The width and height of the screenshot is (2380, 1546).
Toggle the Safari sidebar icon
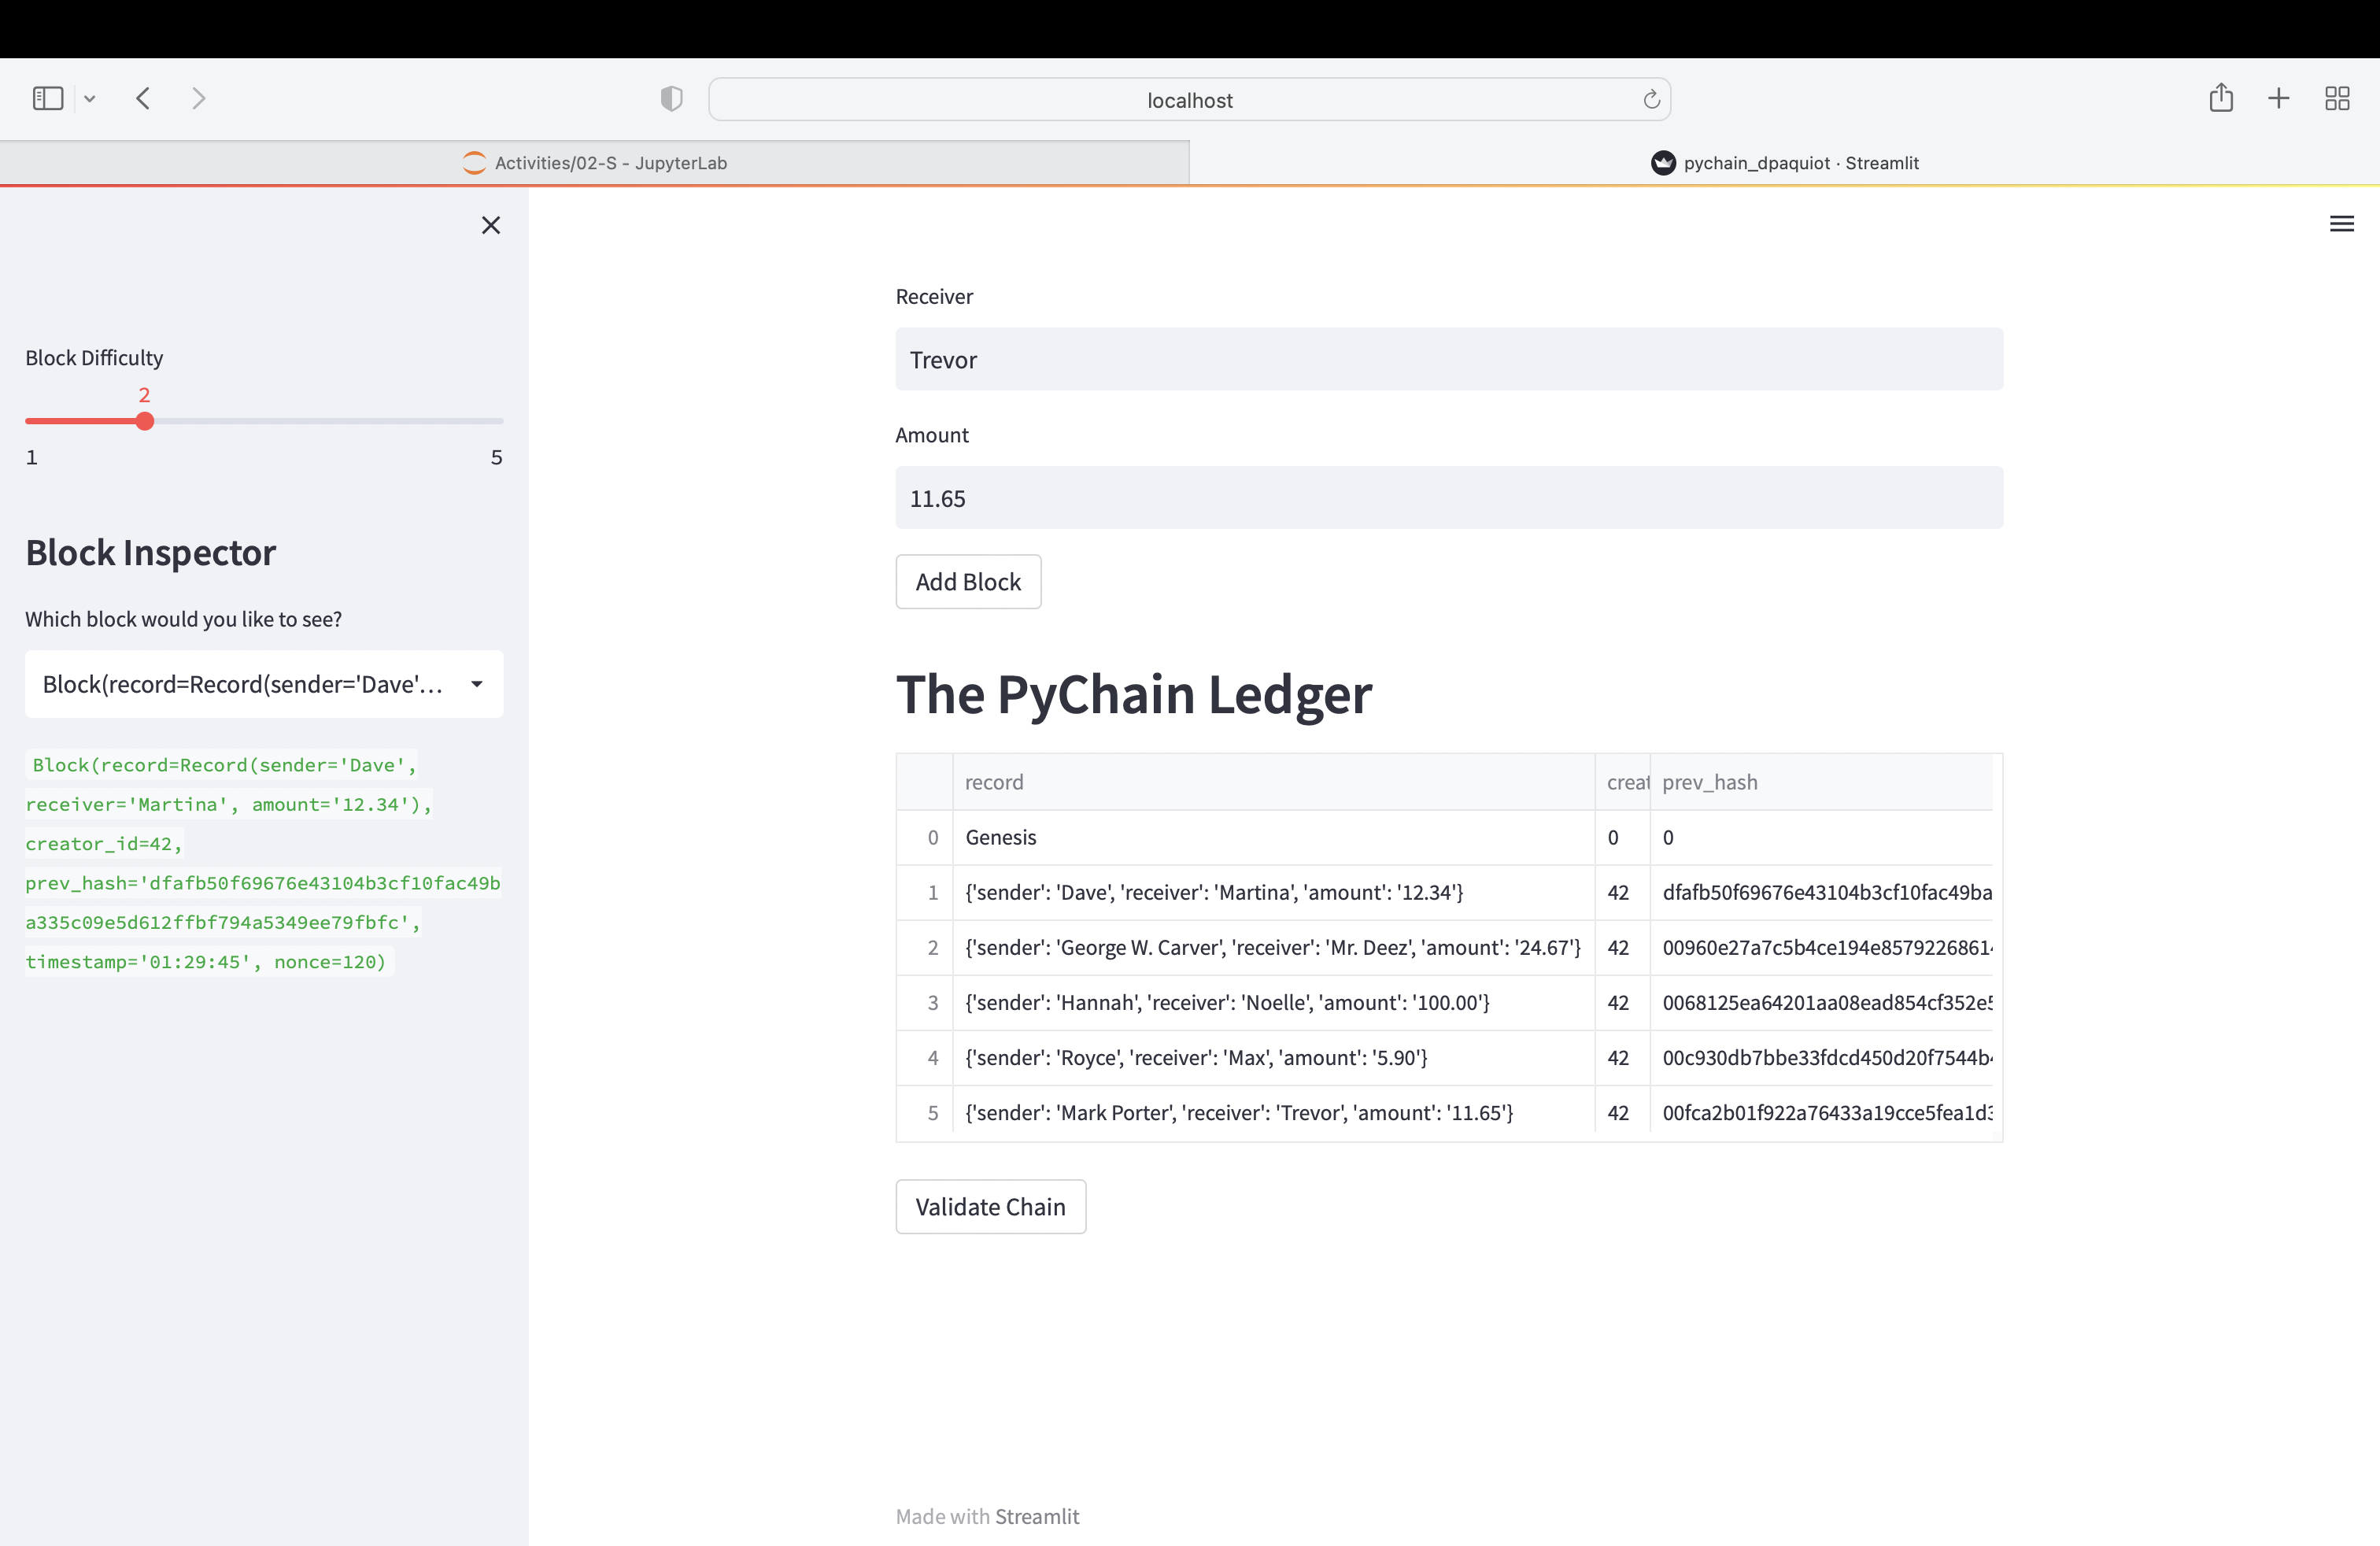click(48, 98)
